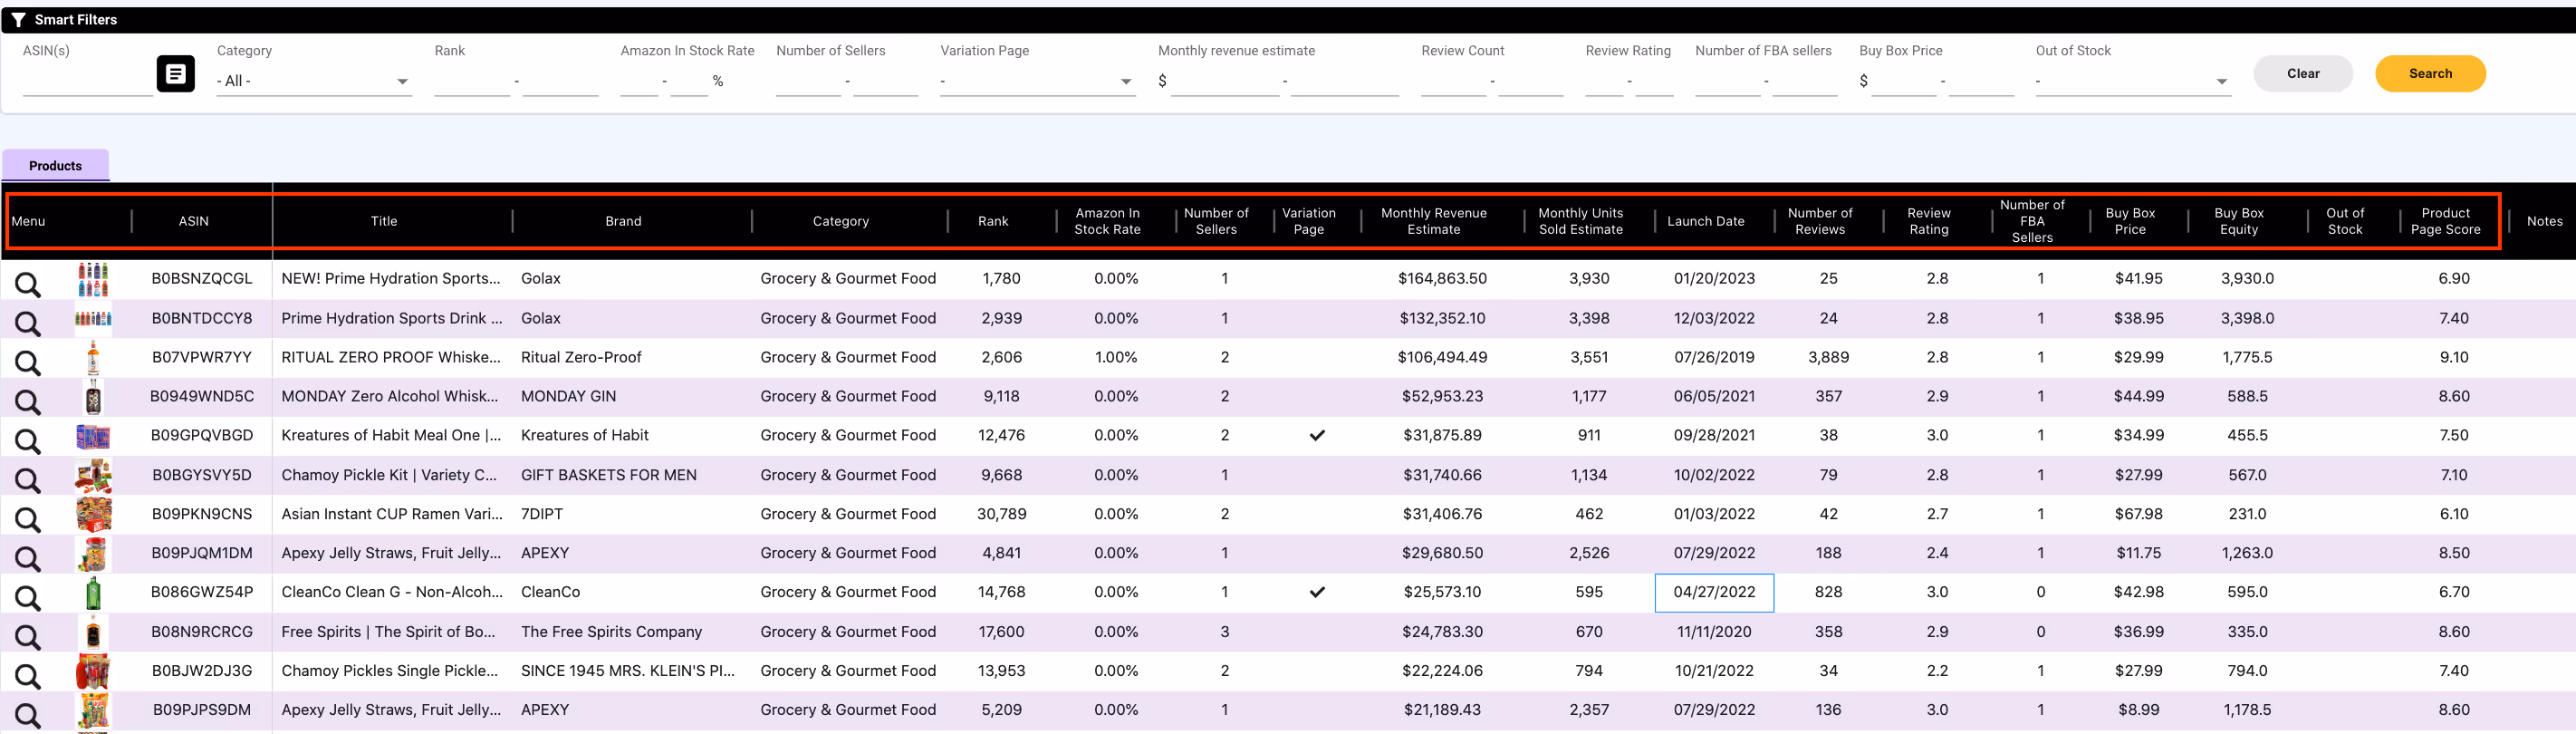Open magnifier menu for B0BGYSVY5D row
Image resolution: width=2576 pixels, height=734 pixels.
point(28,480)
